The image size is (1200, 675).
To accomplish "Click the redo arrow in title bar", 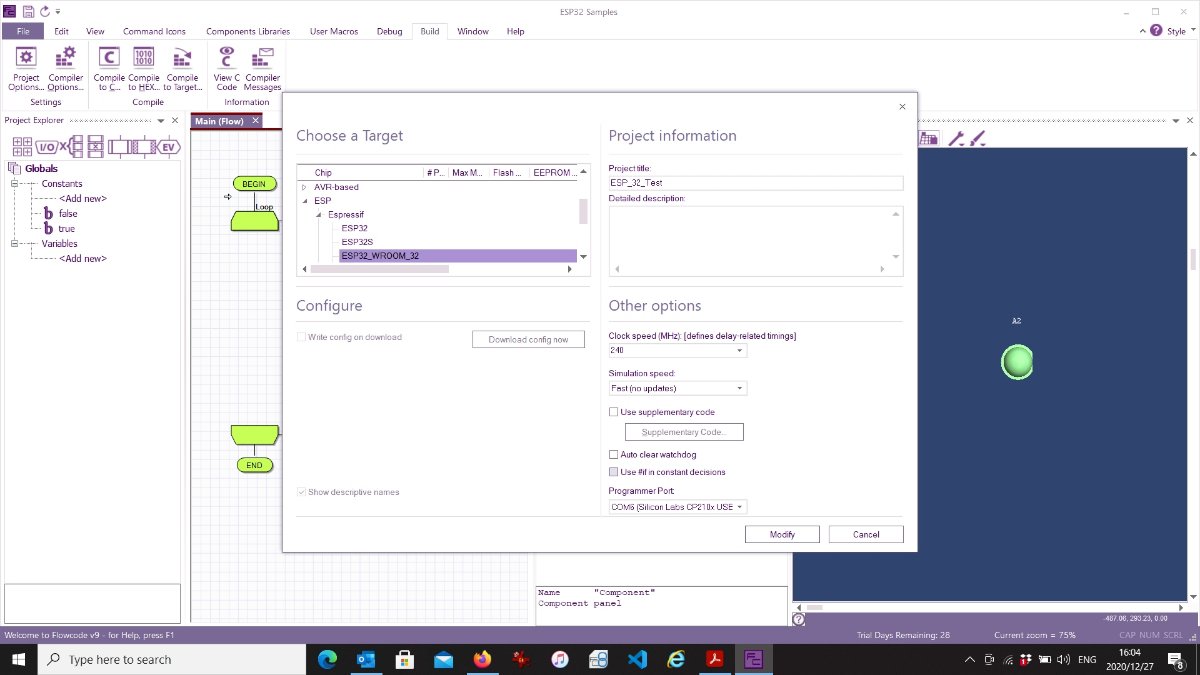I will [x=44, y=11].
